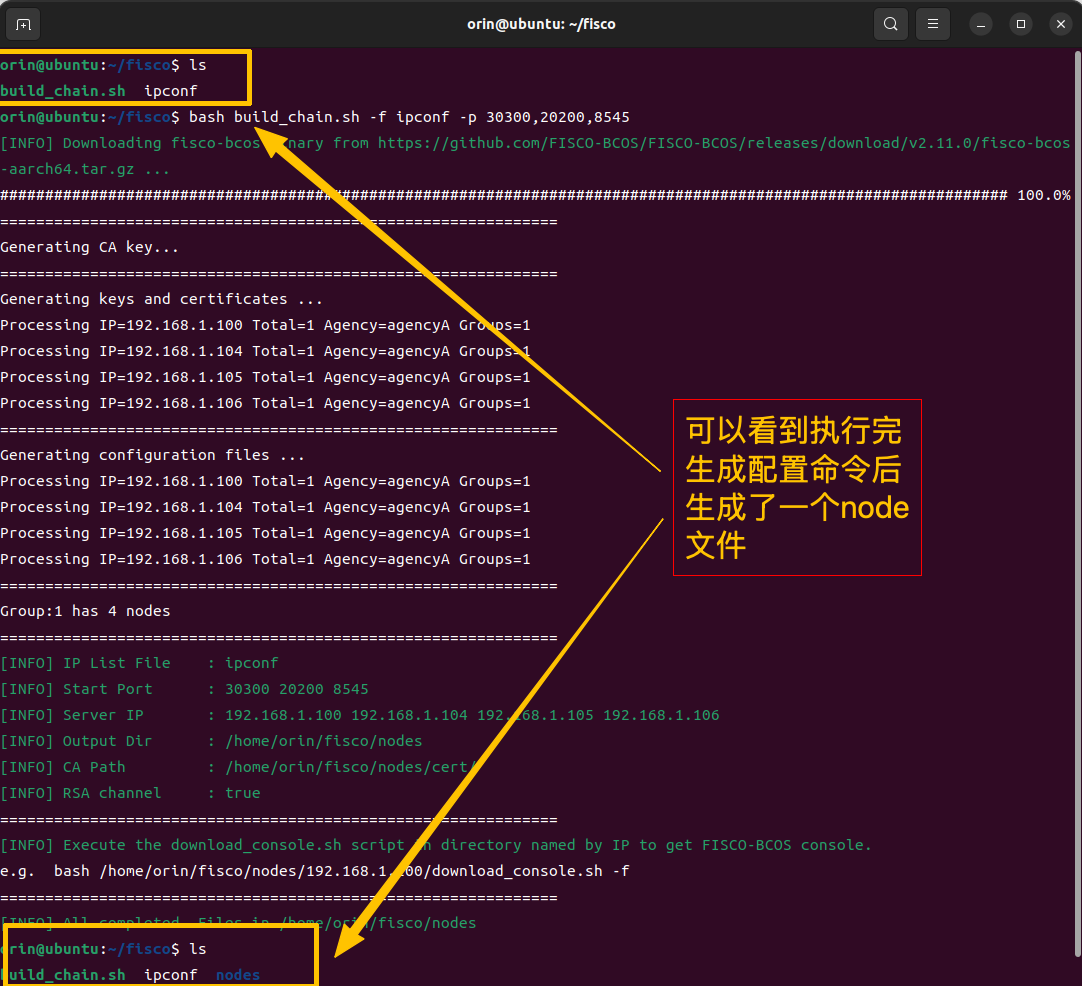1082x986 pixels.
Task: Click 'build_chain.sh' in the first ls output
Action: pos(63,91)
